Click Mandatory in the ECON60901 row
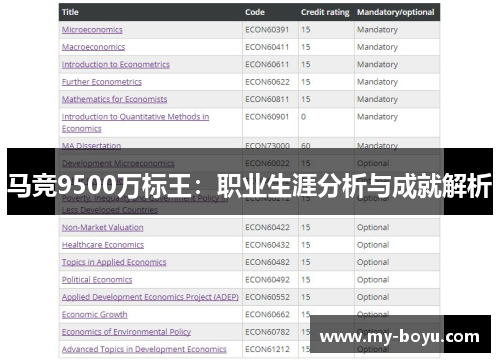 pos(377,117)
